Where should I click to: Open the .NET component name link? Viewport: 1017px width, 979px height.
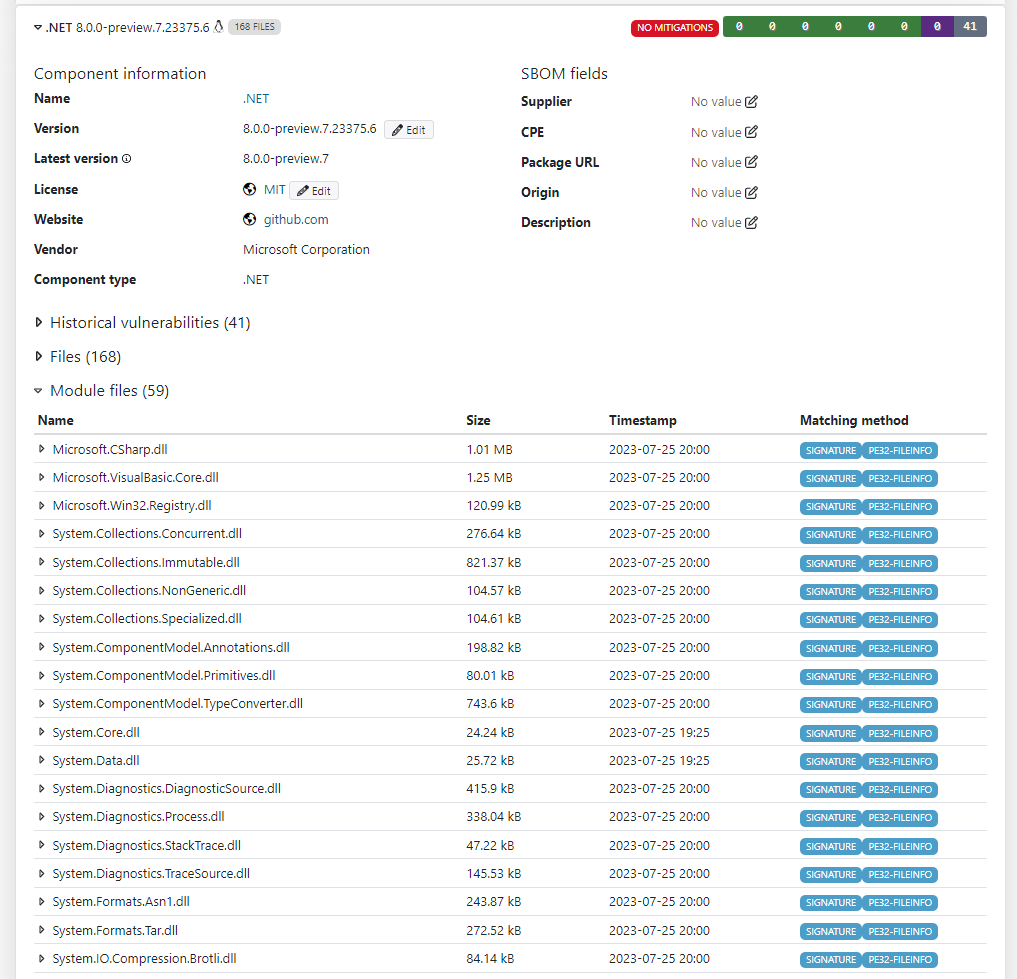255,98
